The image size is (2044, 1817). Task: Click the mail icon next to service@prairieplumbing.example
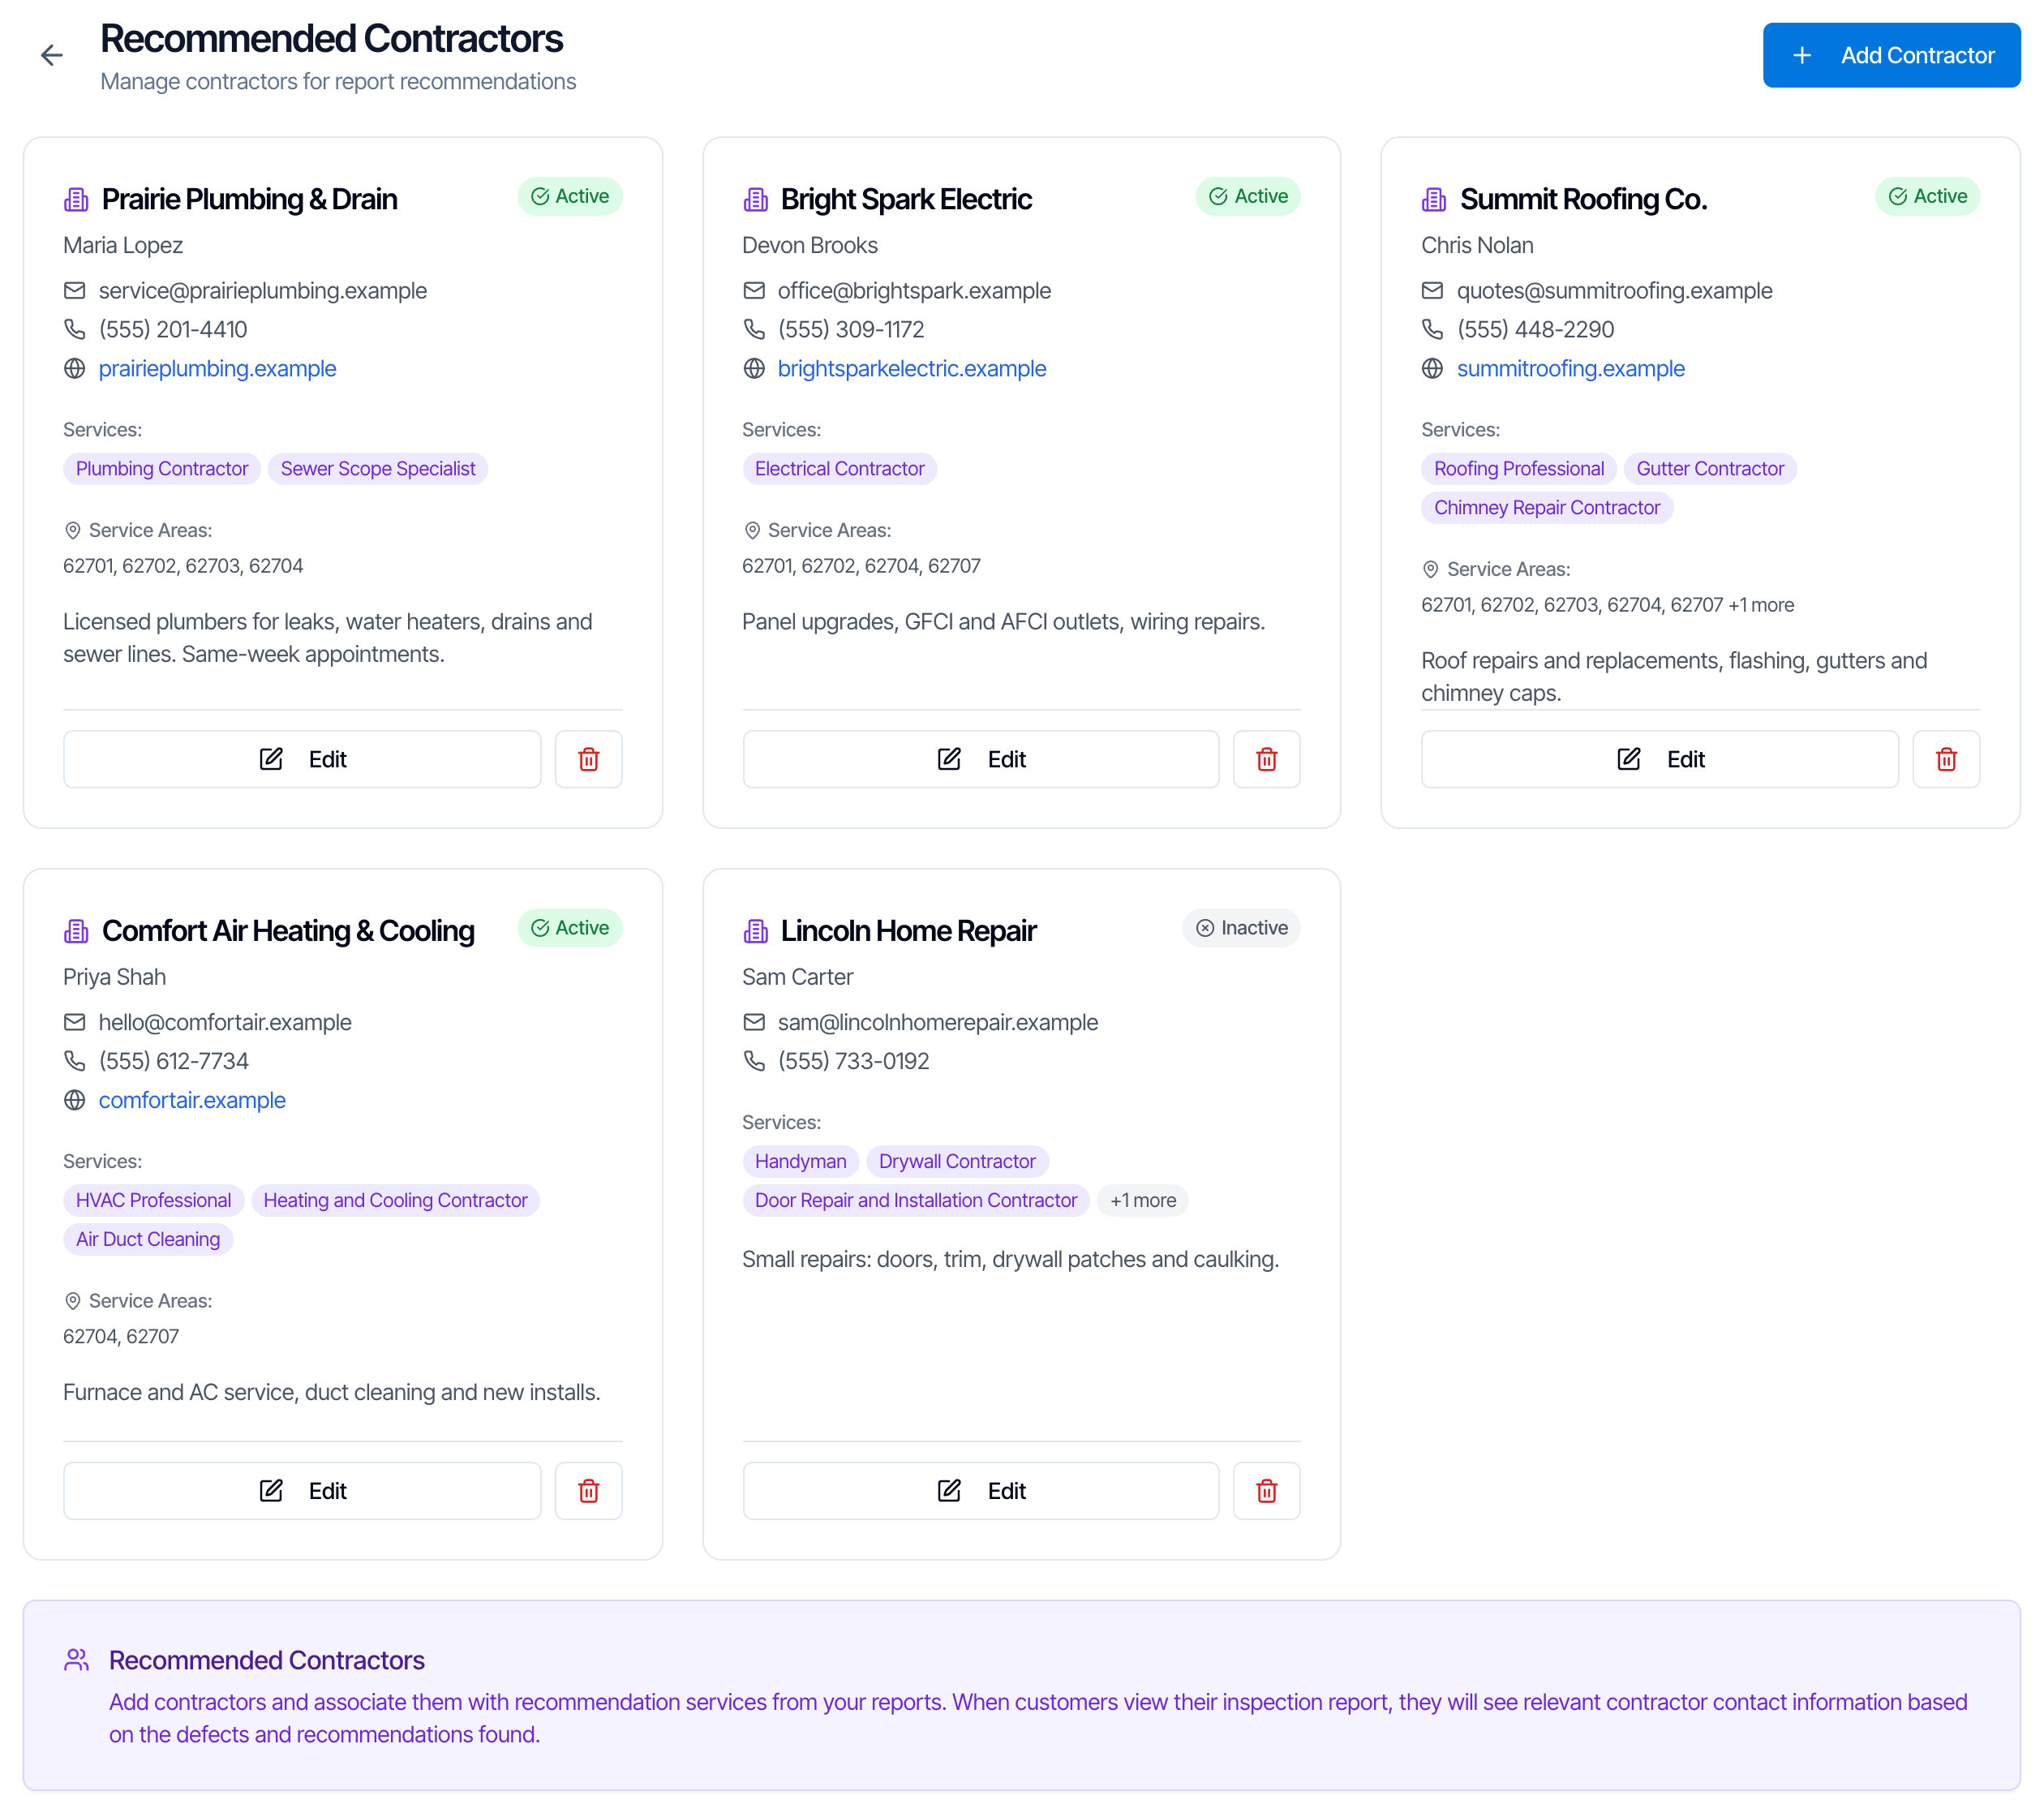pos(75,290)
